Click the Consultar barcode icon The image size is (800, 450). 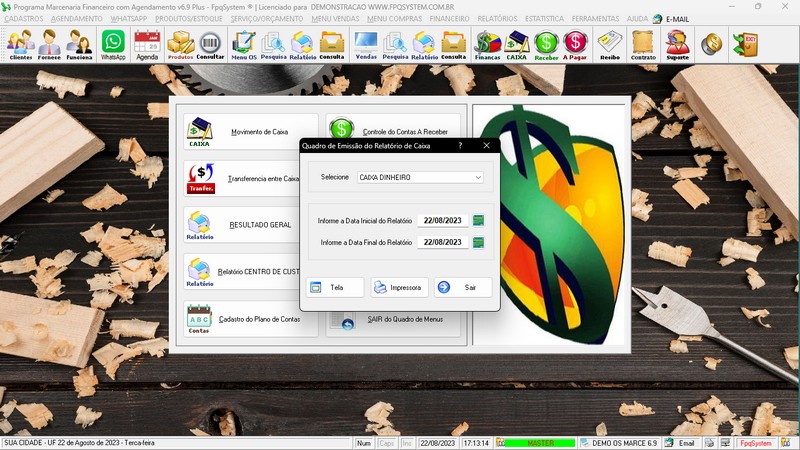(210, 45)
